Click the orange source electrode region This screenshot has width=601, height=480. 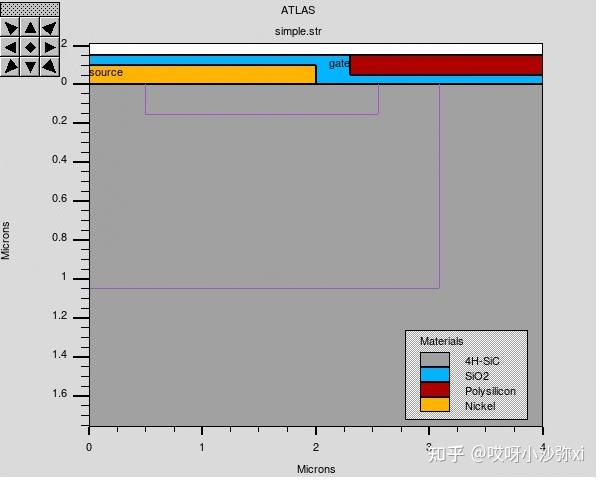202,74
